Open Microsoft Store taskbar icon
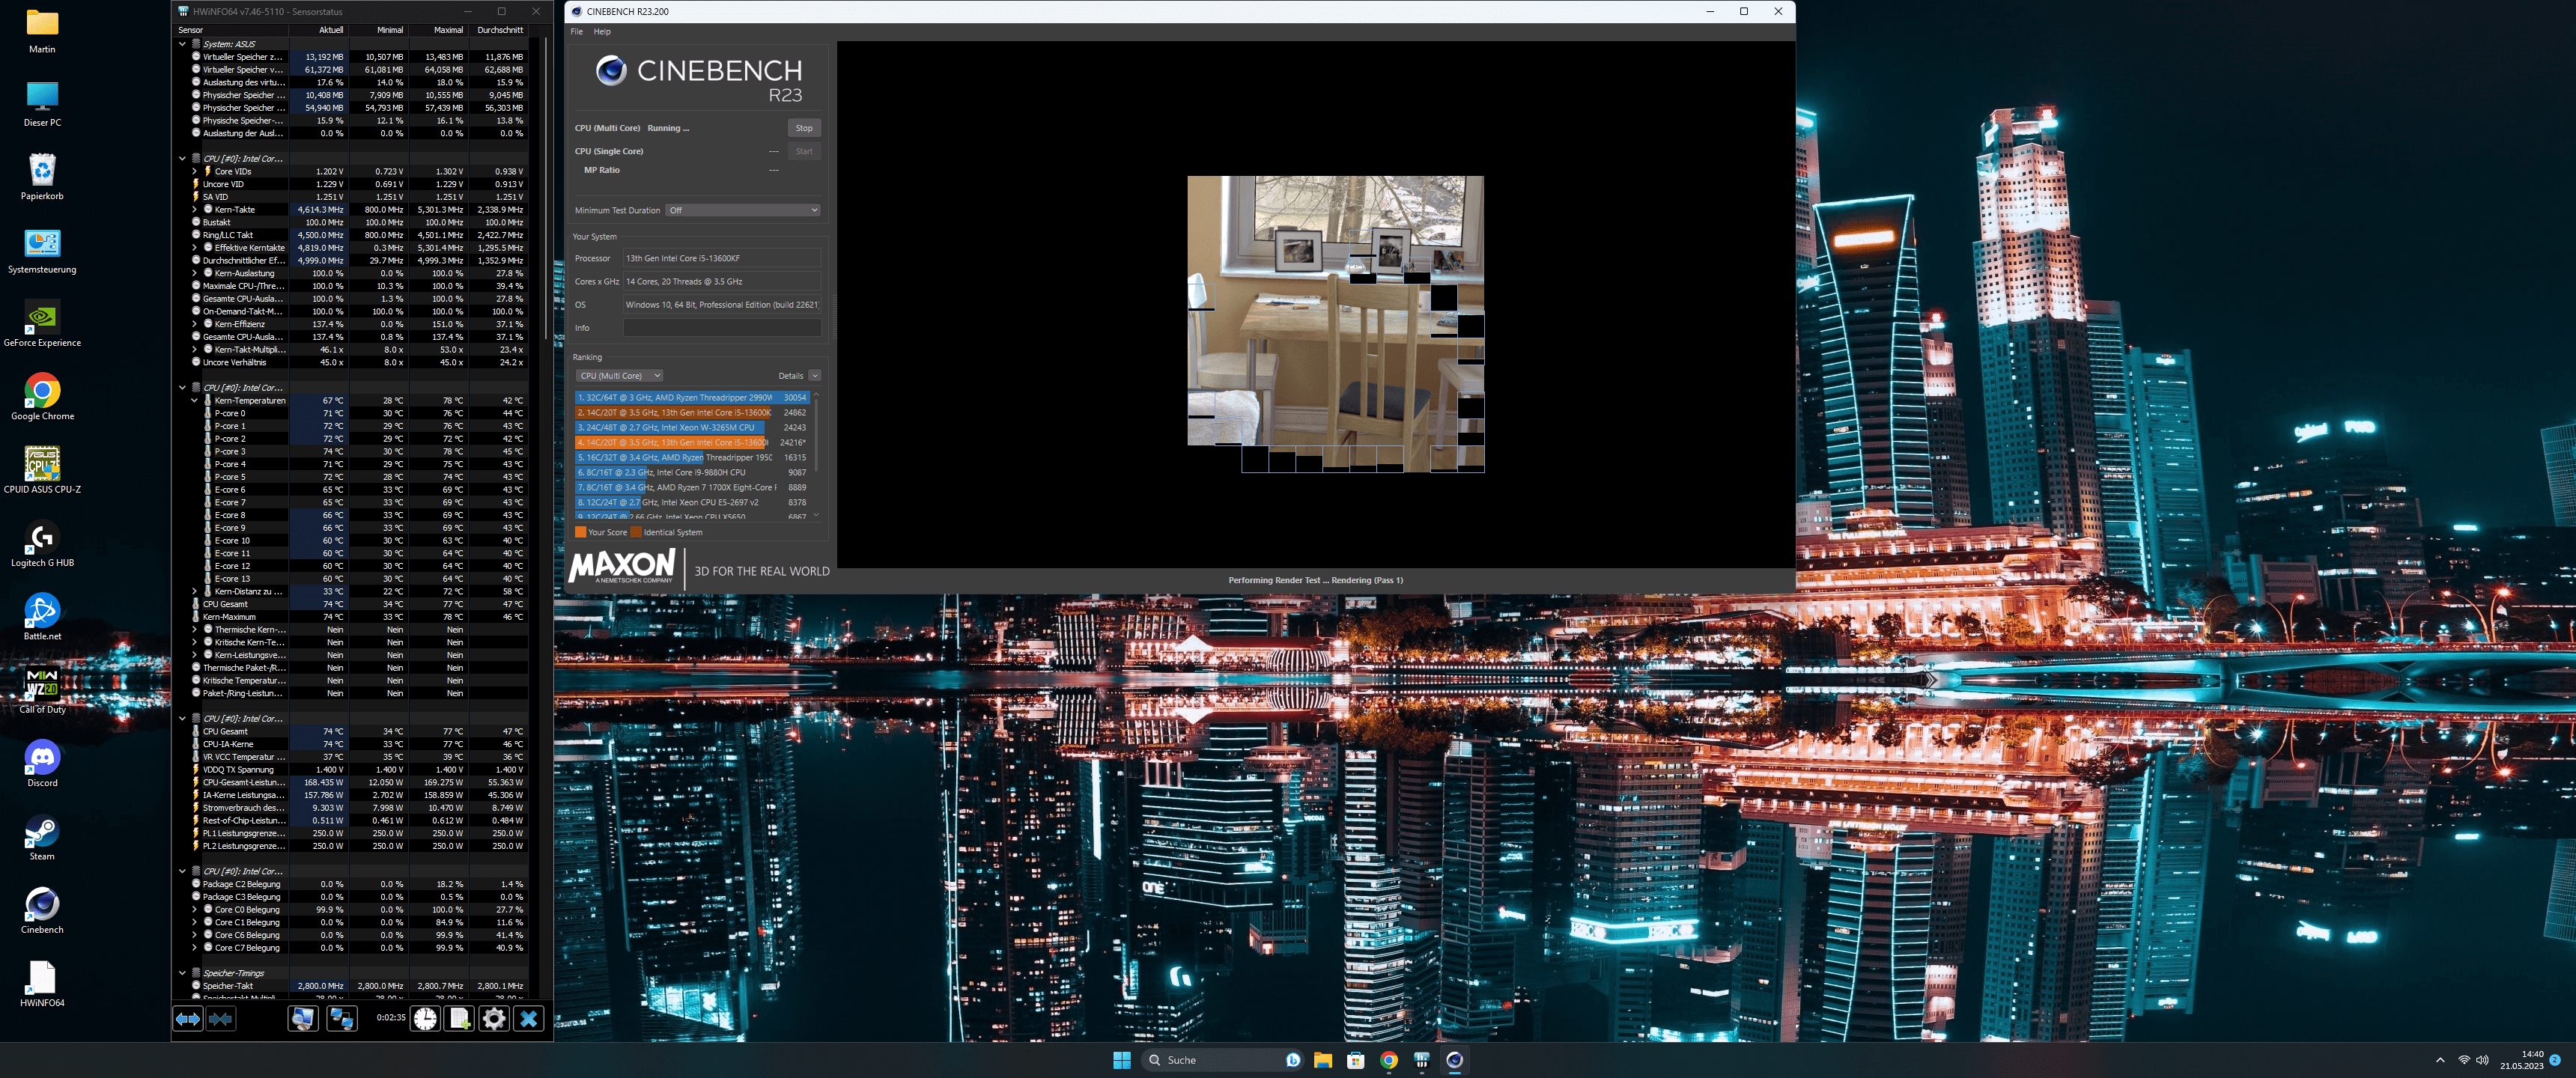Screen dimensions: 2576x1078 [1355, 1060]
